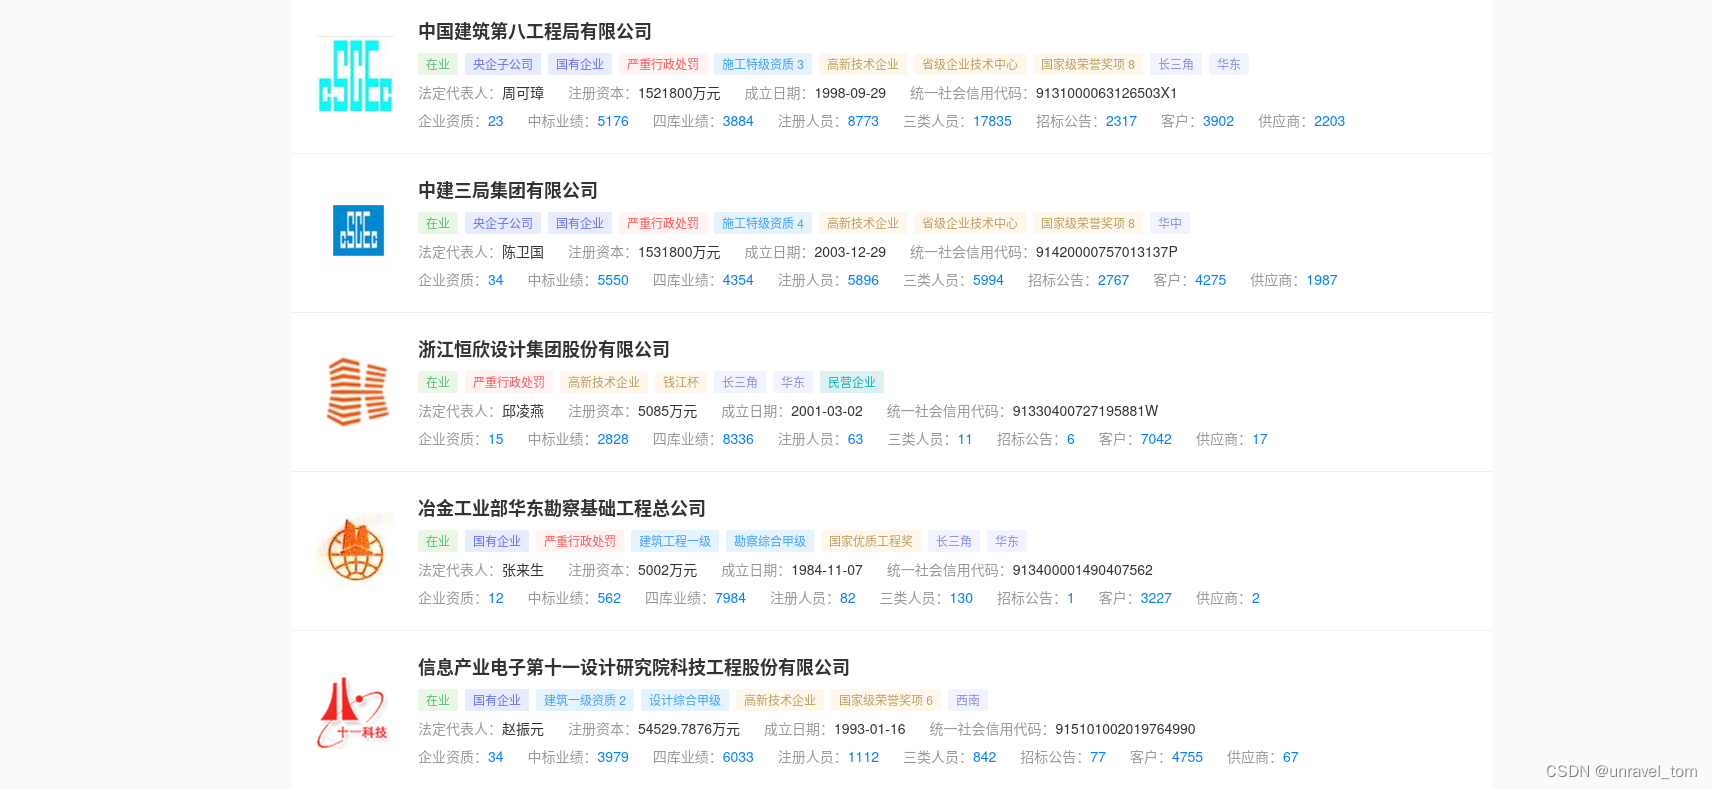Click credit code 9131000063126503X1
Image resolution: width=1712 pixels, height=789 pixels.
[1106, 93]
